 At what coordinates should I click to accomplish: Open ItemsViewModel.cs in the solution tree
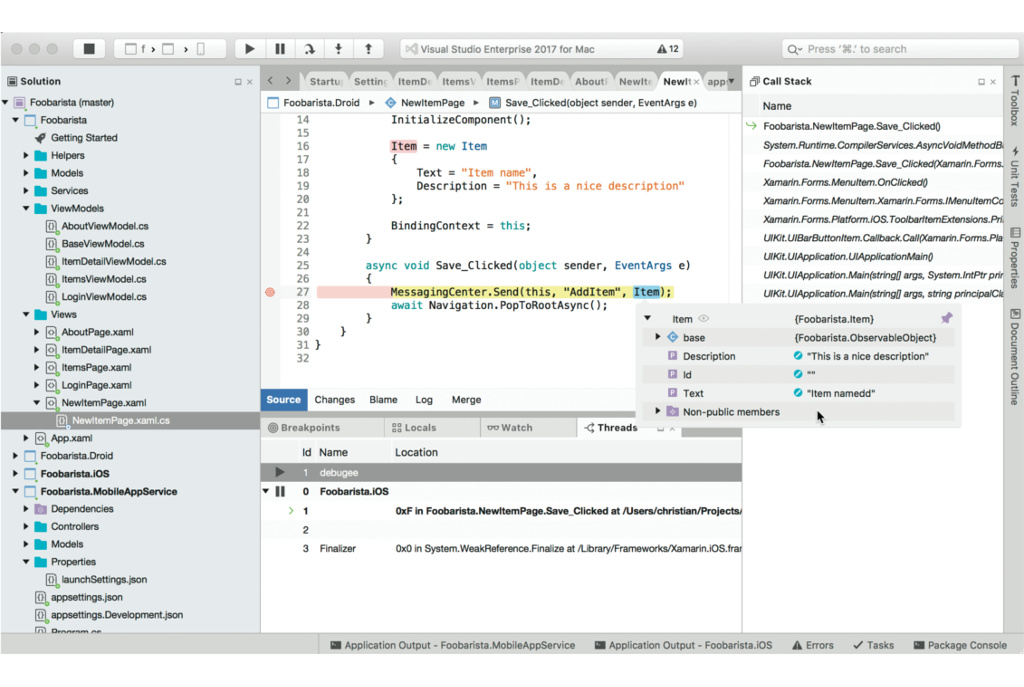tap(104, 279)
